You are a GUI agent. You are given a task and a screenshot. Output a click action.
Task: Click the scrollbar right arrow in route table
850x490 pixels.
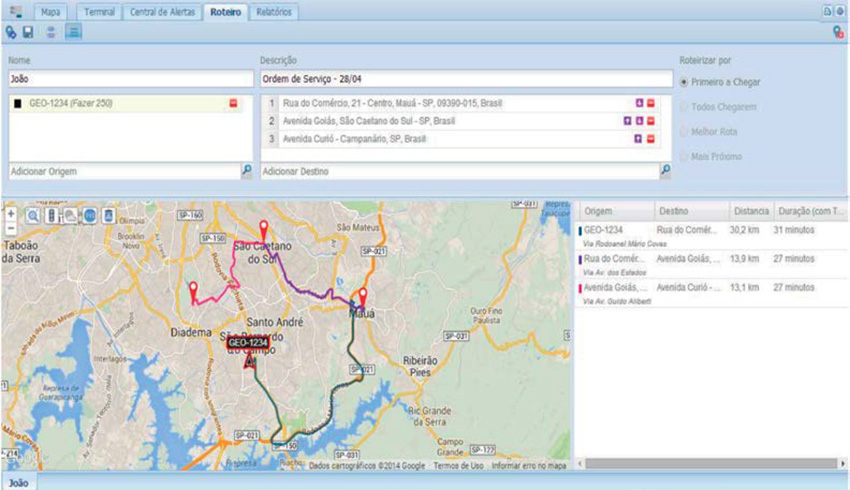(842, 463)
